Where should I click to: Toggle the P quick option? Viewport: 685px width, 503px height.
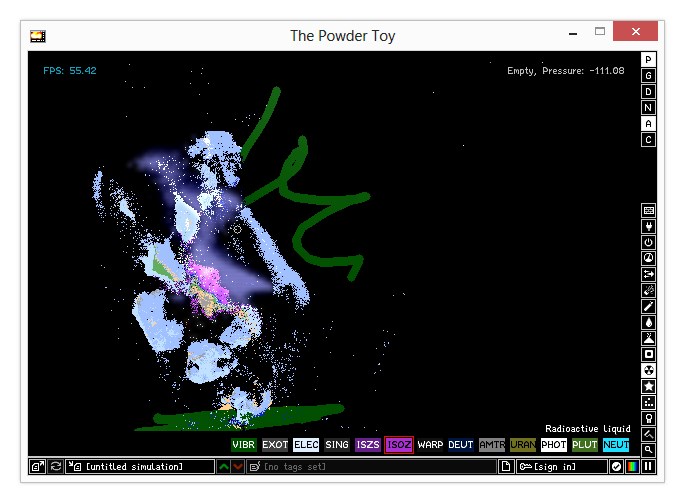tap(649, 59)
